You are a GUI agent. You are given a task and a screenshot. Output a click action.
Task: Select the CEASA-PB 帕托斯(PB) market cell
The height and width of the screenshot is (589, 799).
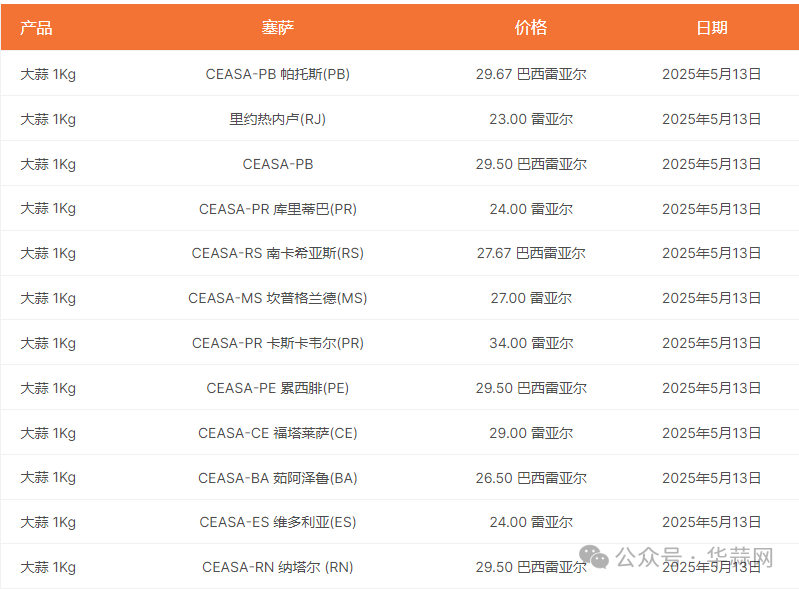click(277, 74)
